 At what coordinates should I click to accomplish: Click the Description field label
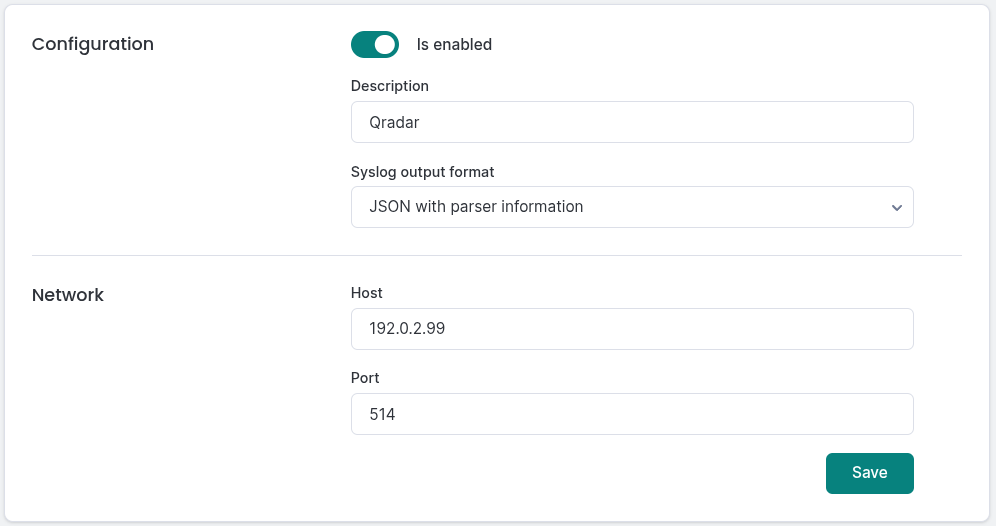(x=389, y=86)
